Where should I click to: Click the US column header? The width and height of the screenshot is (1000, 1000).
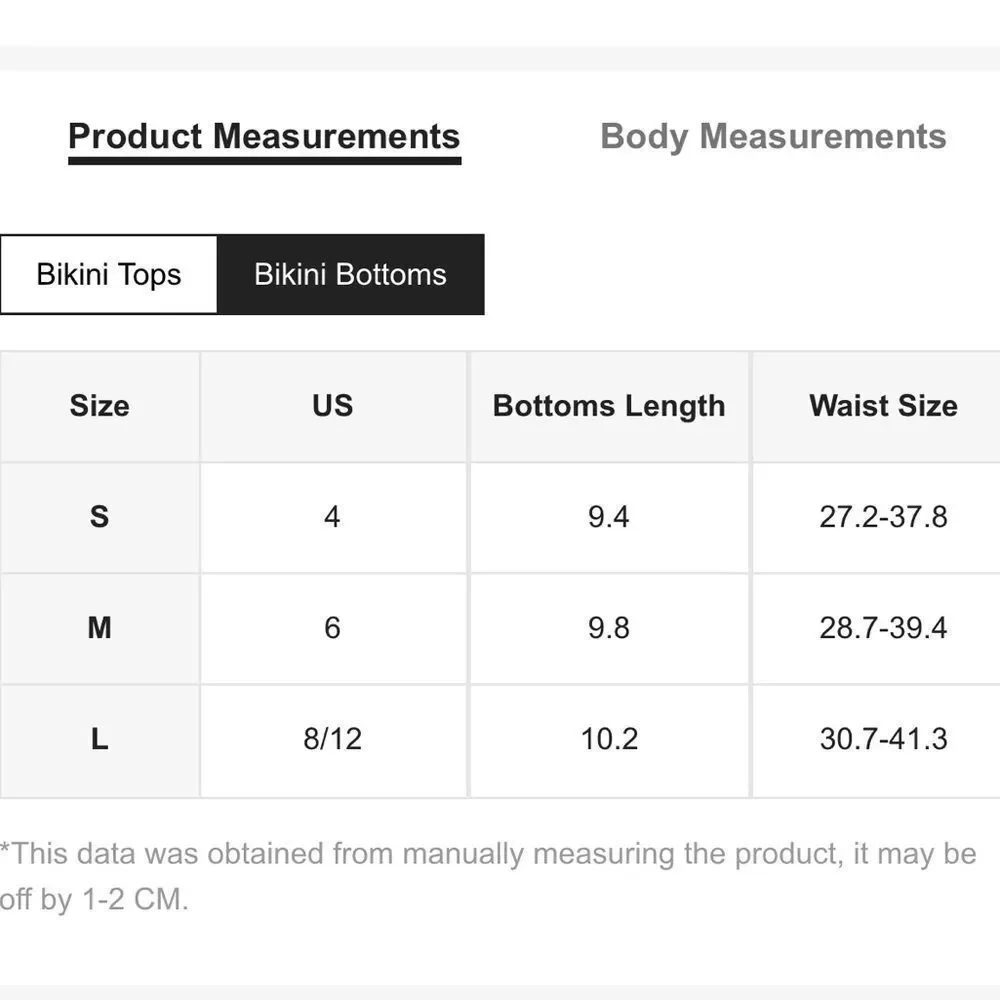point(333,406)
